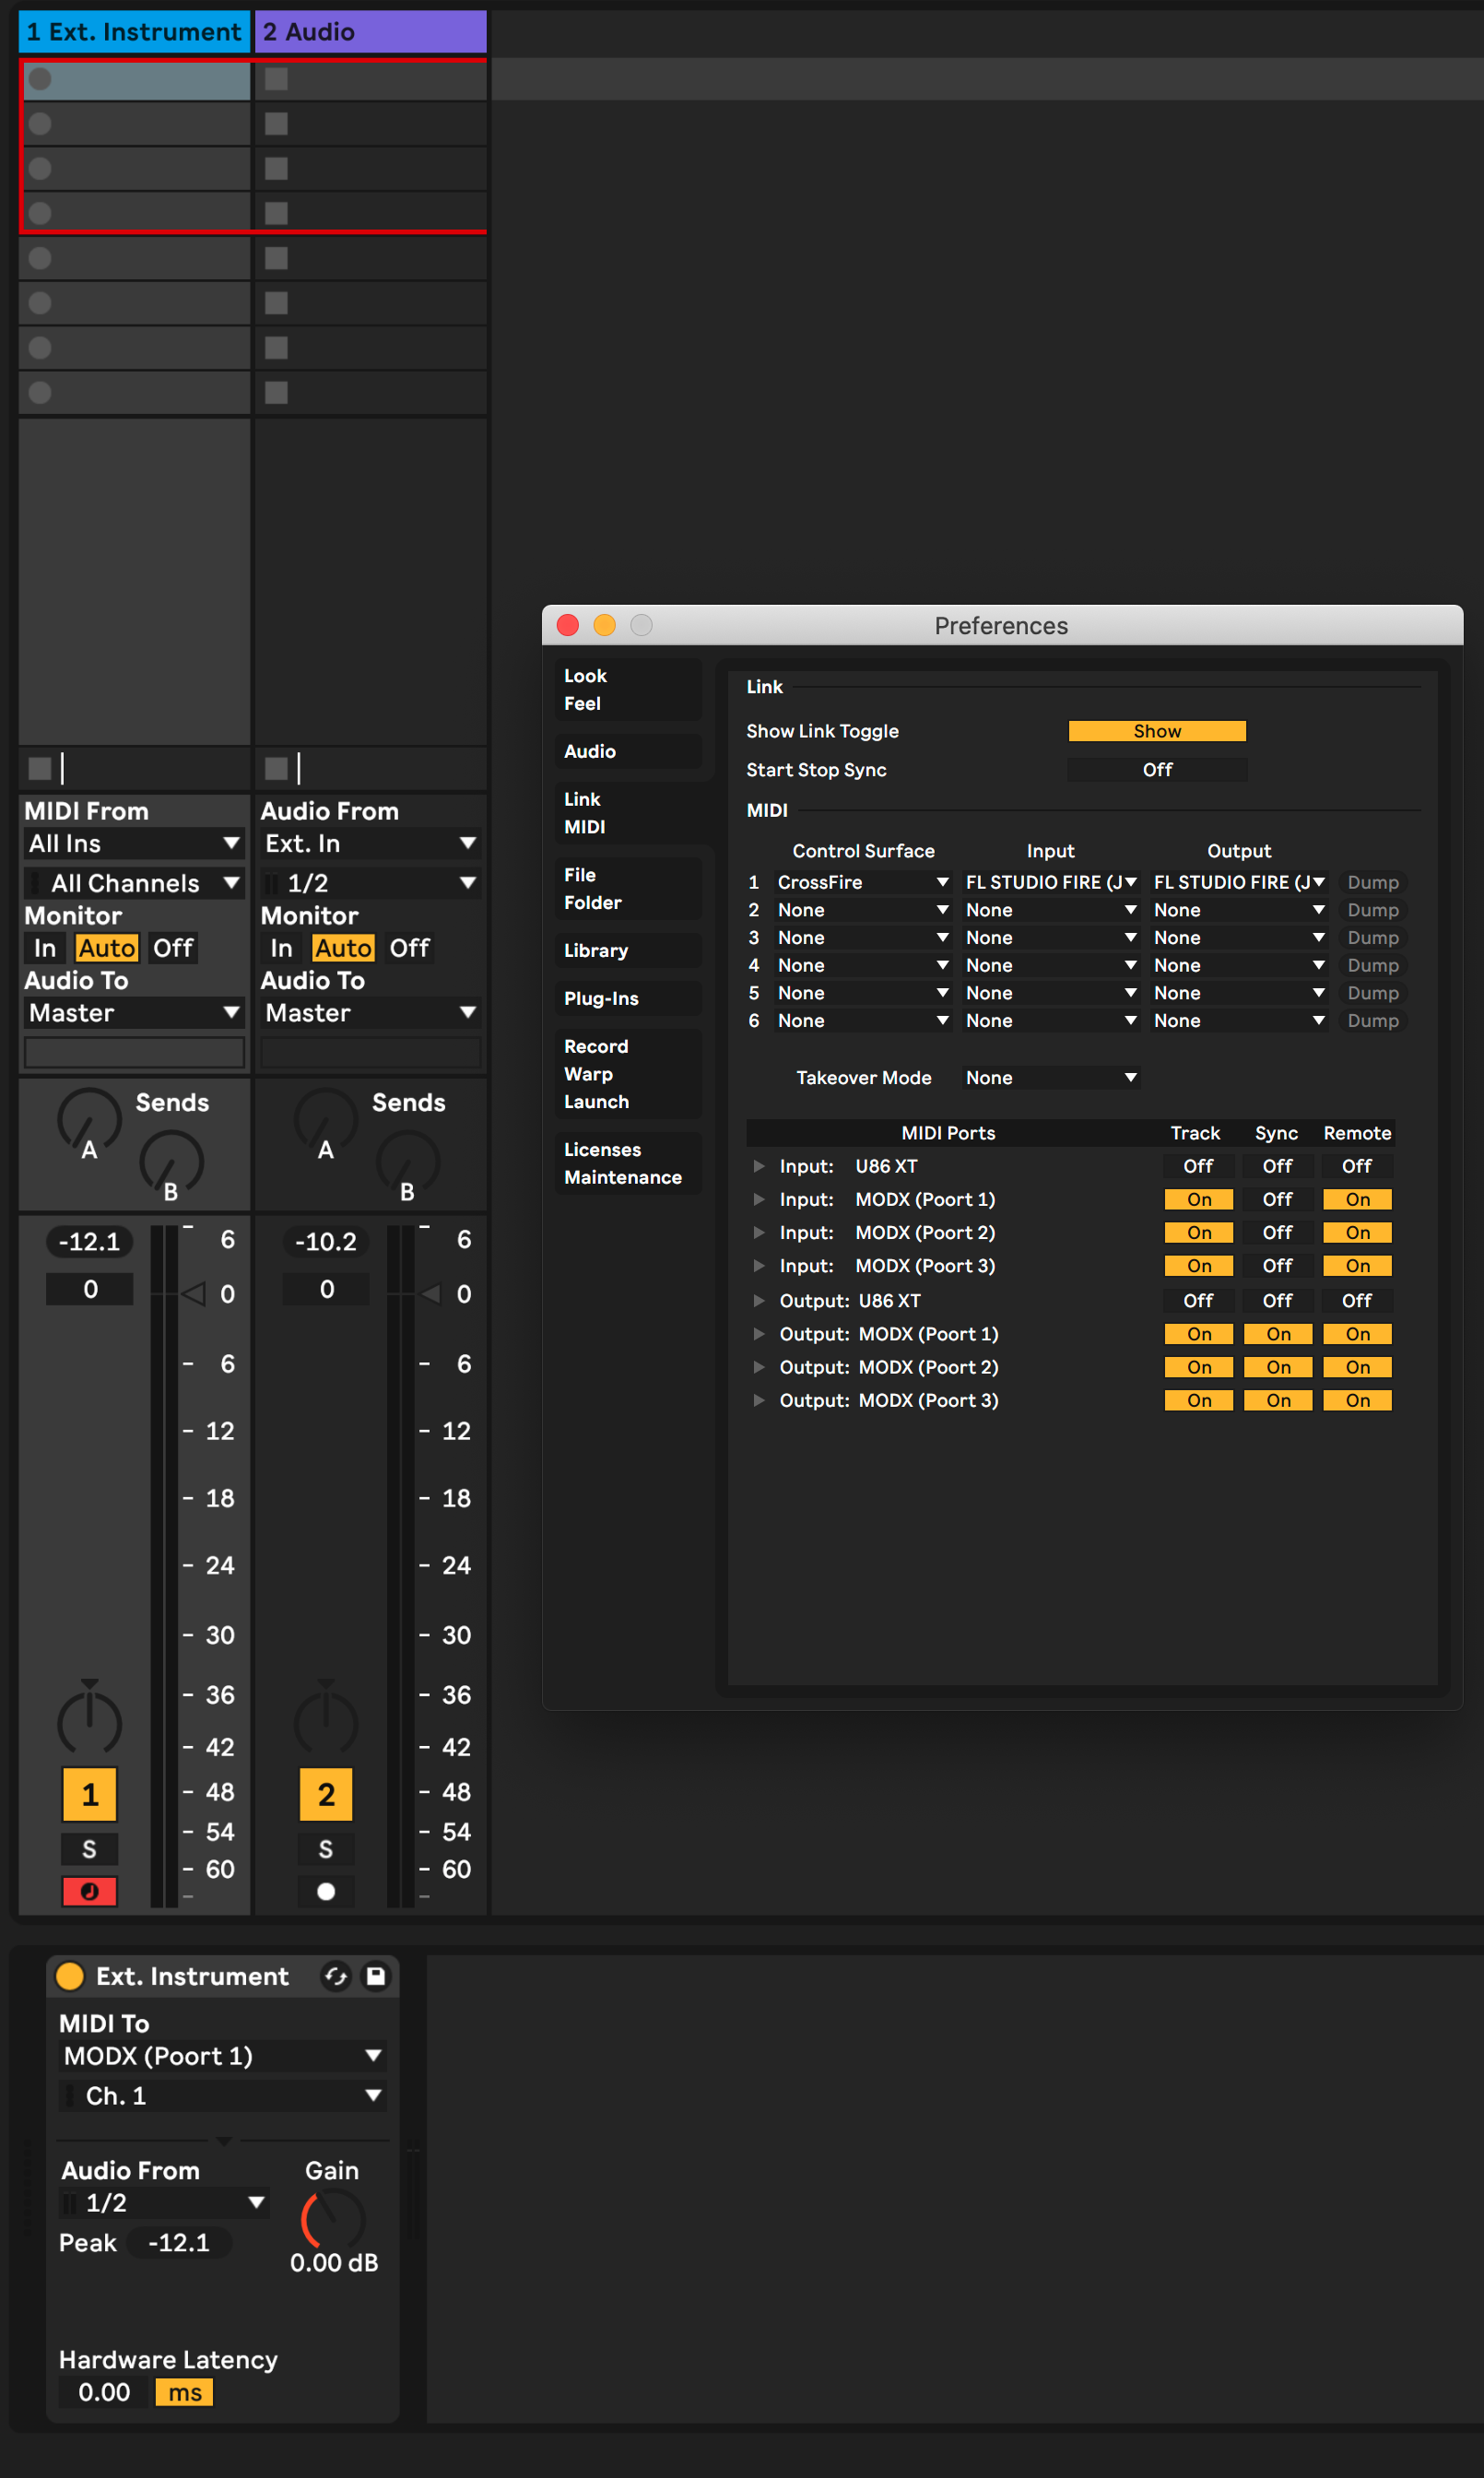Click the Ext. Instrument hot-swap preset icon
Screen dimensions: 1484x2478
[x=336, y=1976]
